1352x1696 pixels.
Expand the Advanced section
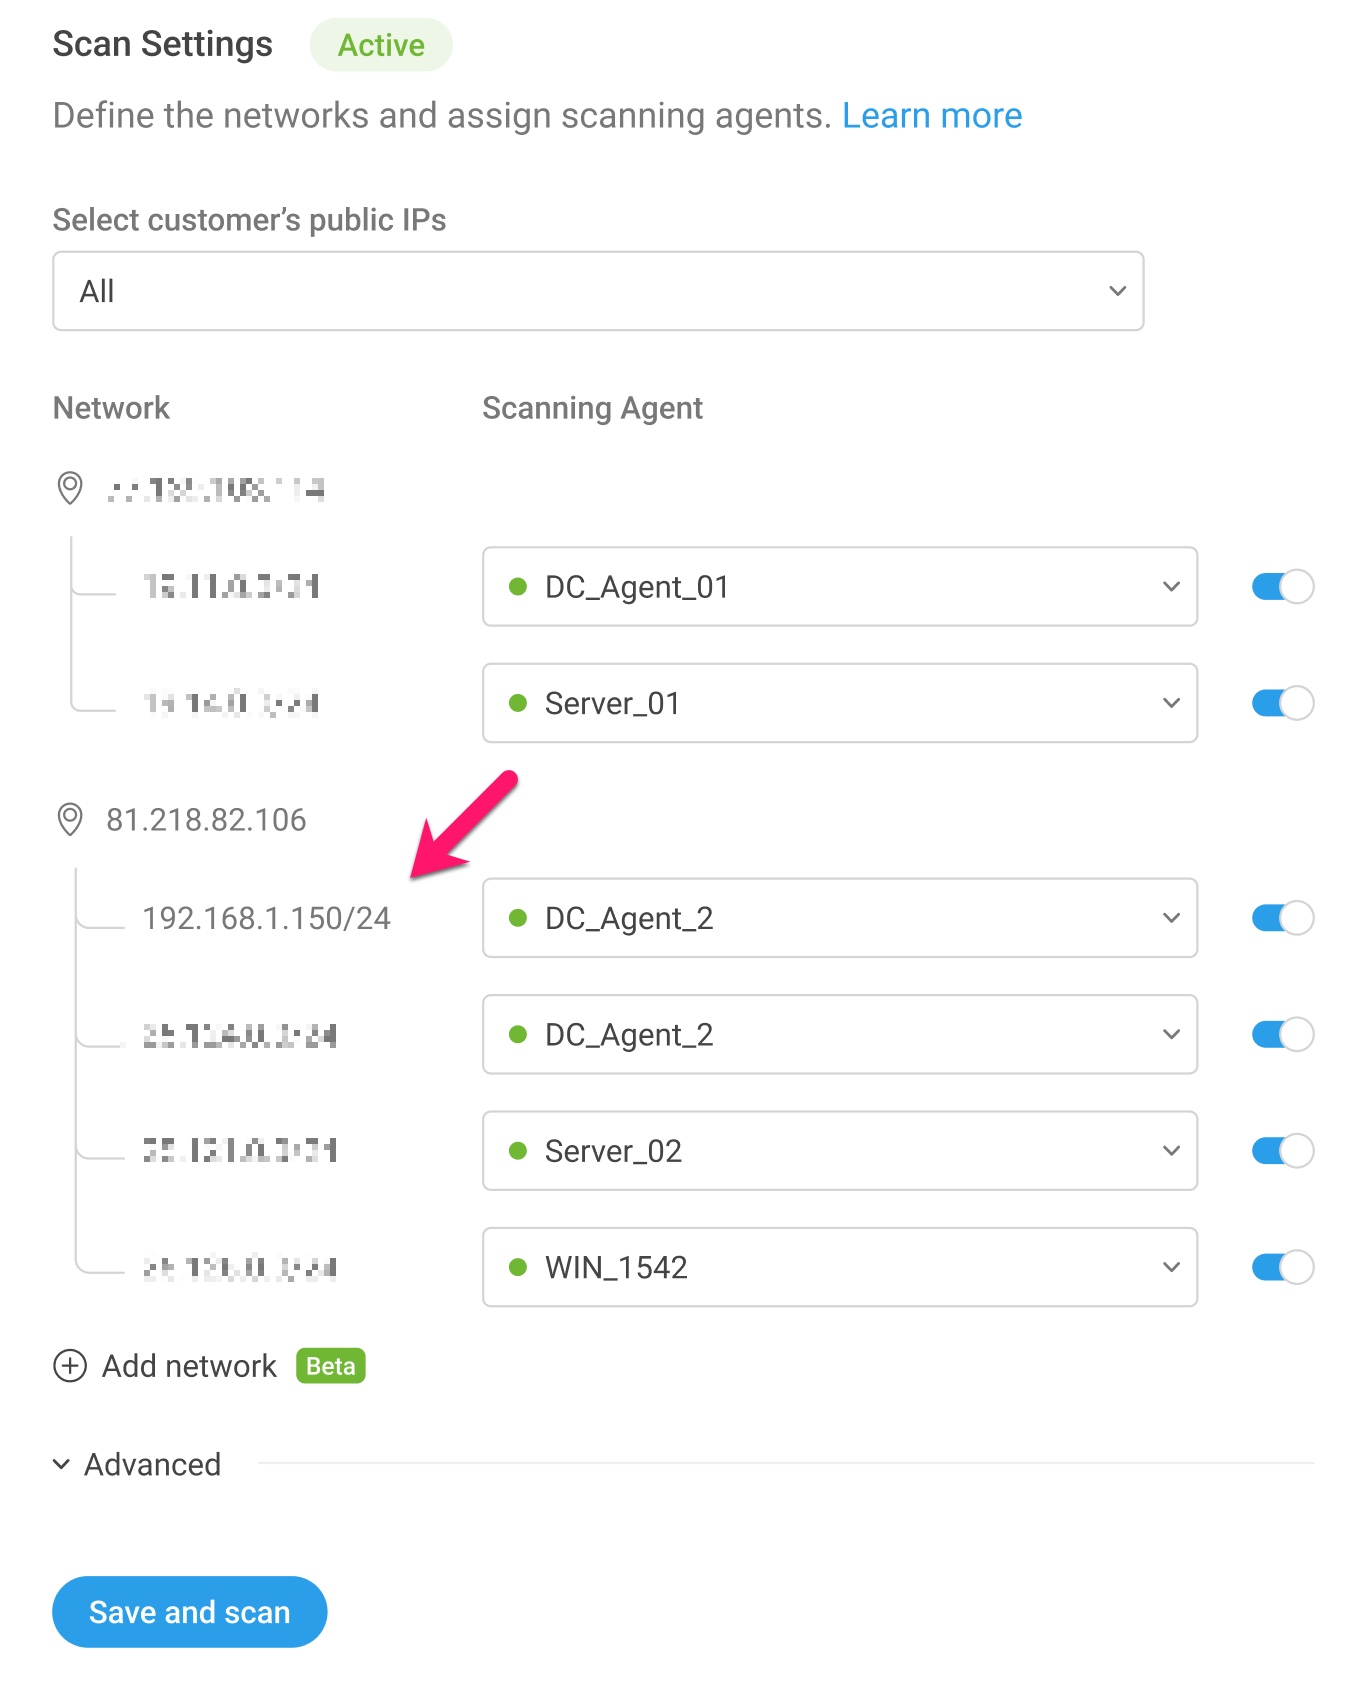pos(137,1465)
